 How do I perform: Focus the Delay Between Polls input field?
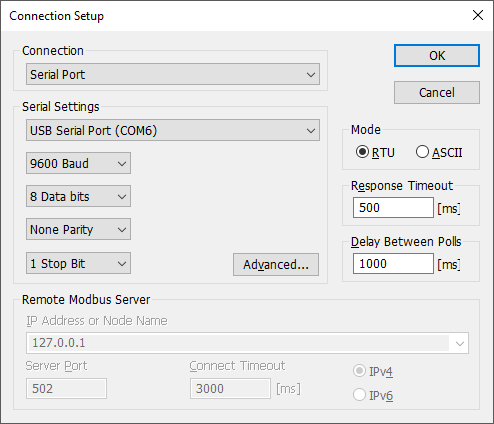(393, 263)
